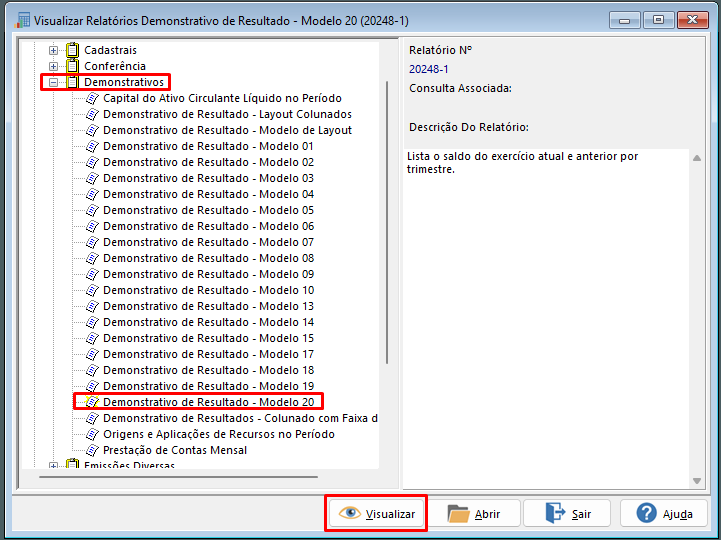This screenshot has height=540, width=721.
Task: Select Capital do Ativo Circulante Líquido no Período
Action: [223, 98]
